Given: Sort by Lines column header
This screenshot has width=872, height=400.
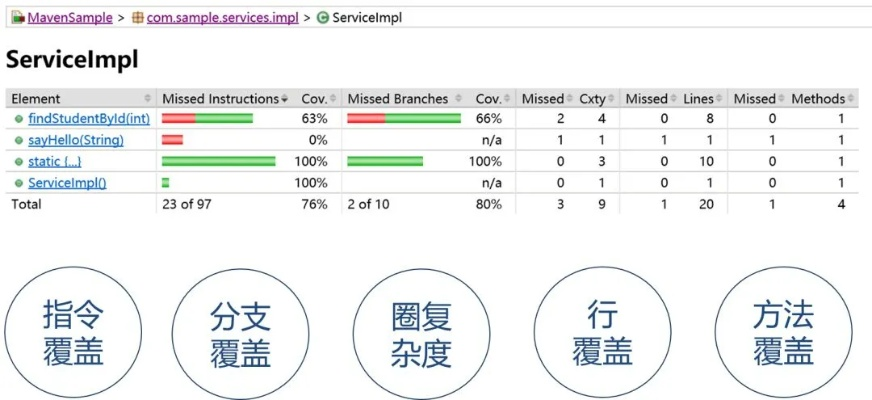Looking at the screenshot, I should 698,98.
